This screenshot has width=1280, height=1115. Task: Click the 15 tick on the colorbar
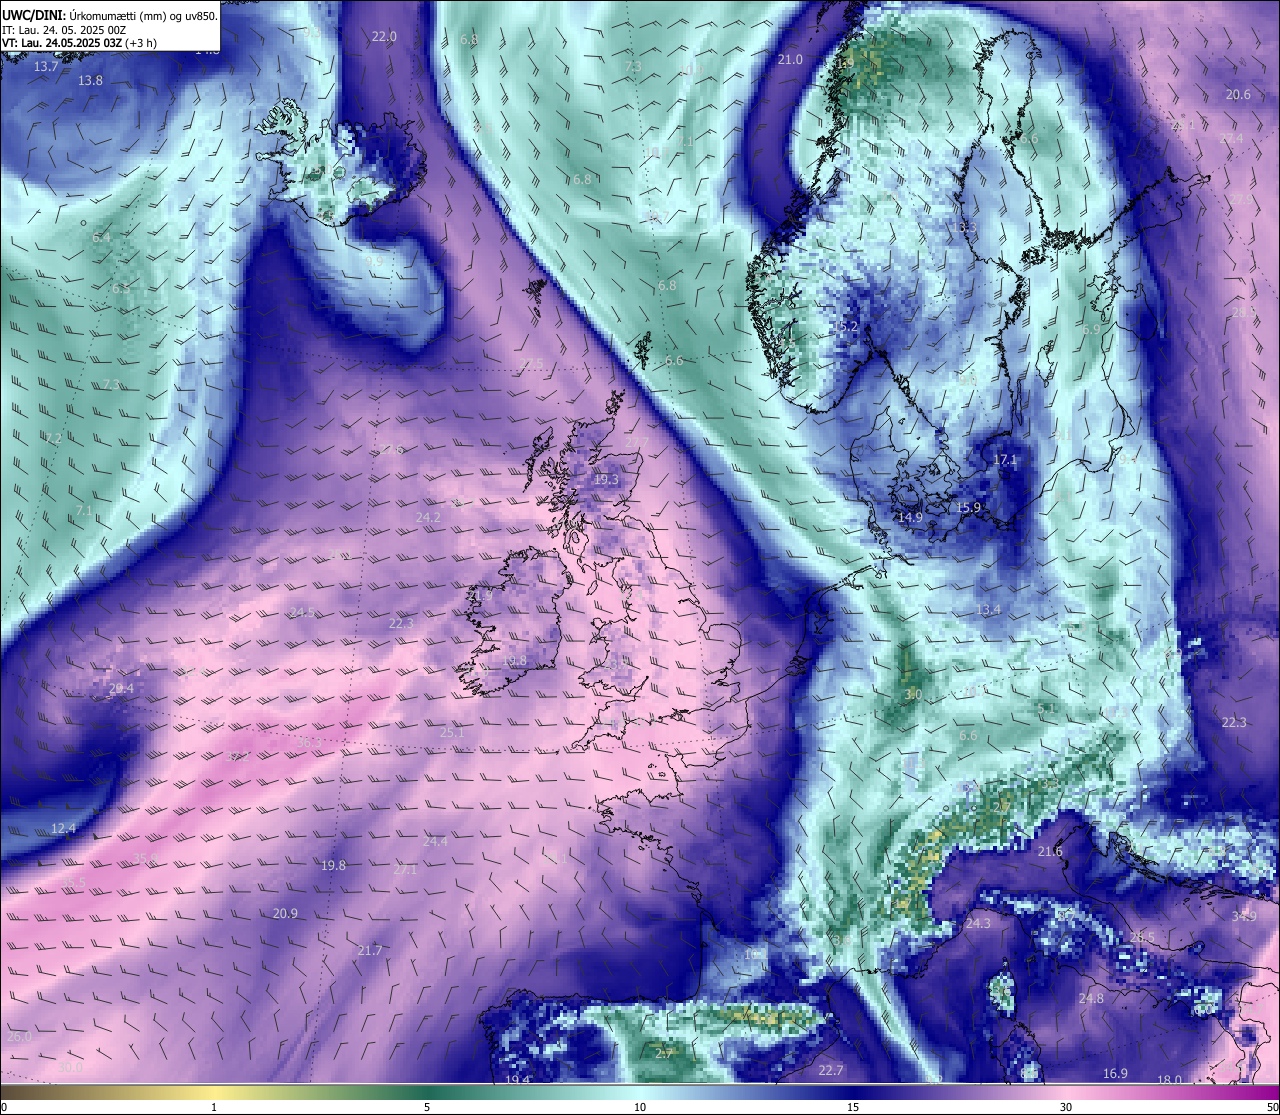click(x=853, y=1107)
